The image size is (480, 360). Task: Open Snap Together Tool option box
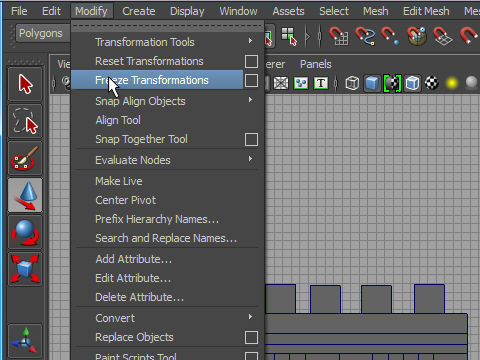[251, 139]
